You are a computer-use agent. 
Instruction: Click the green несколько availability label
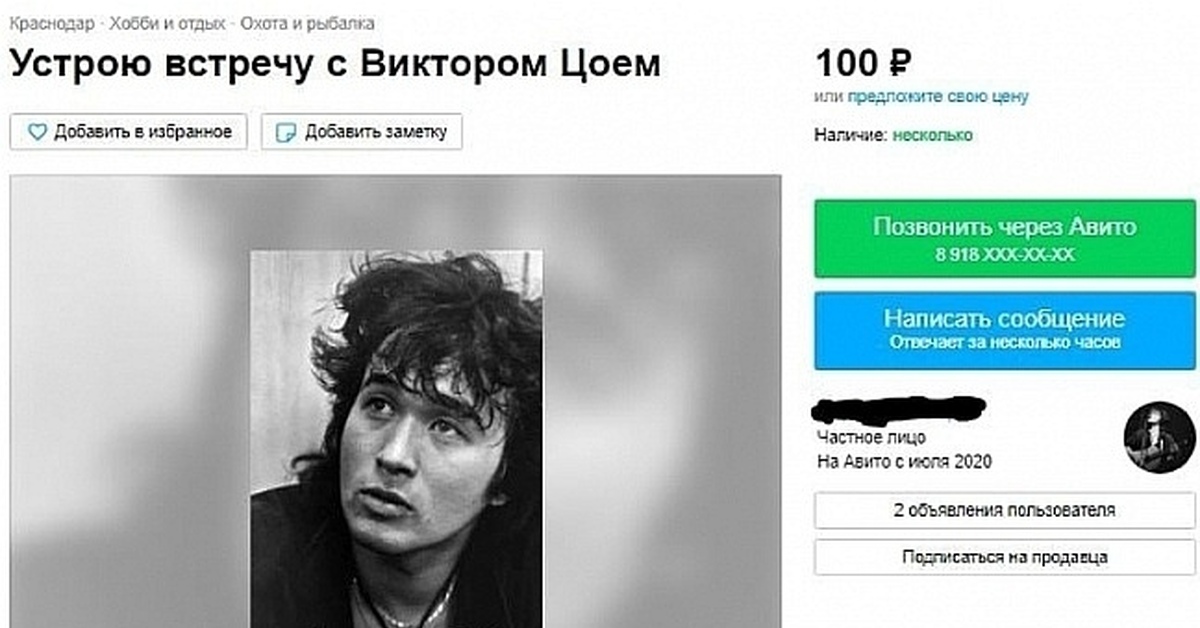pos(933,135)
